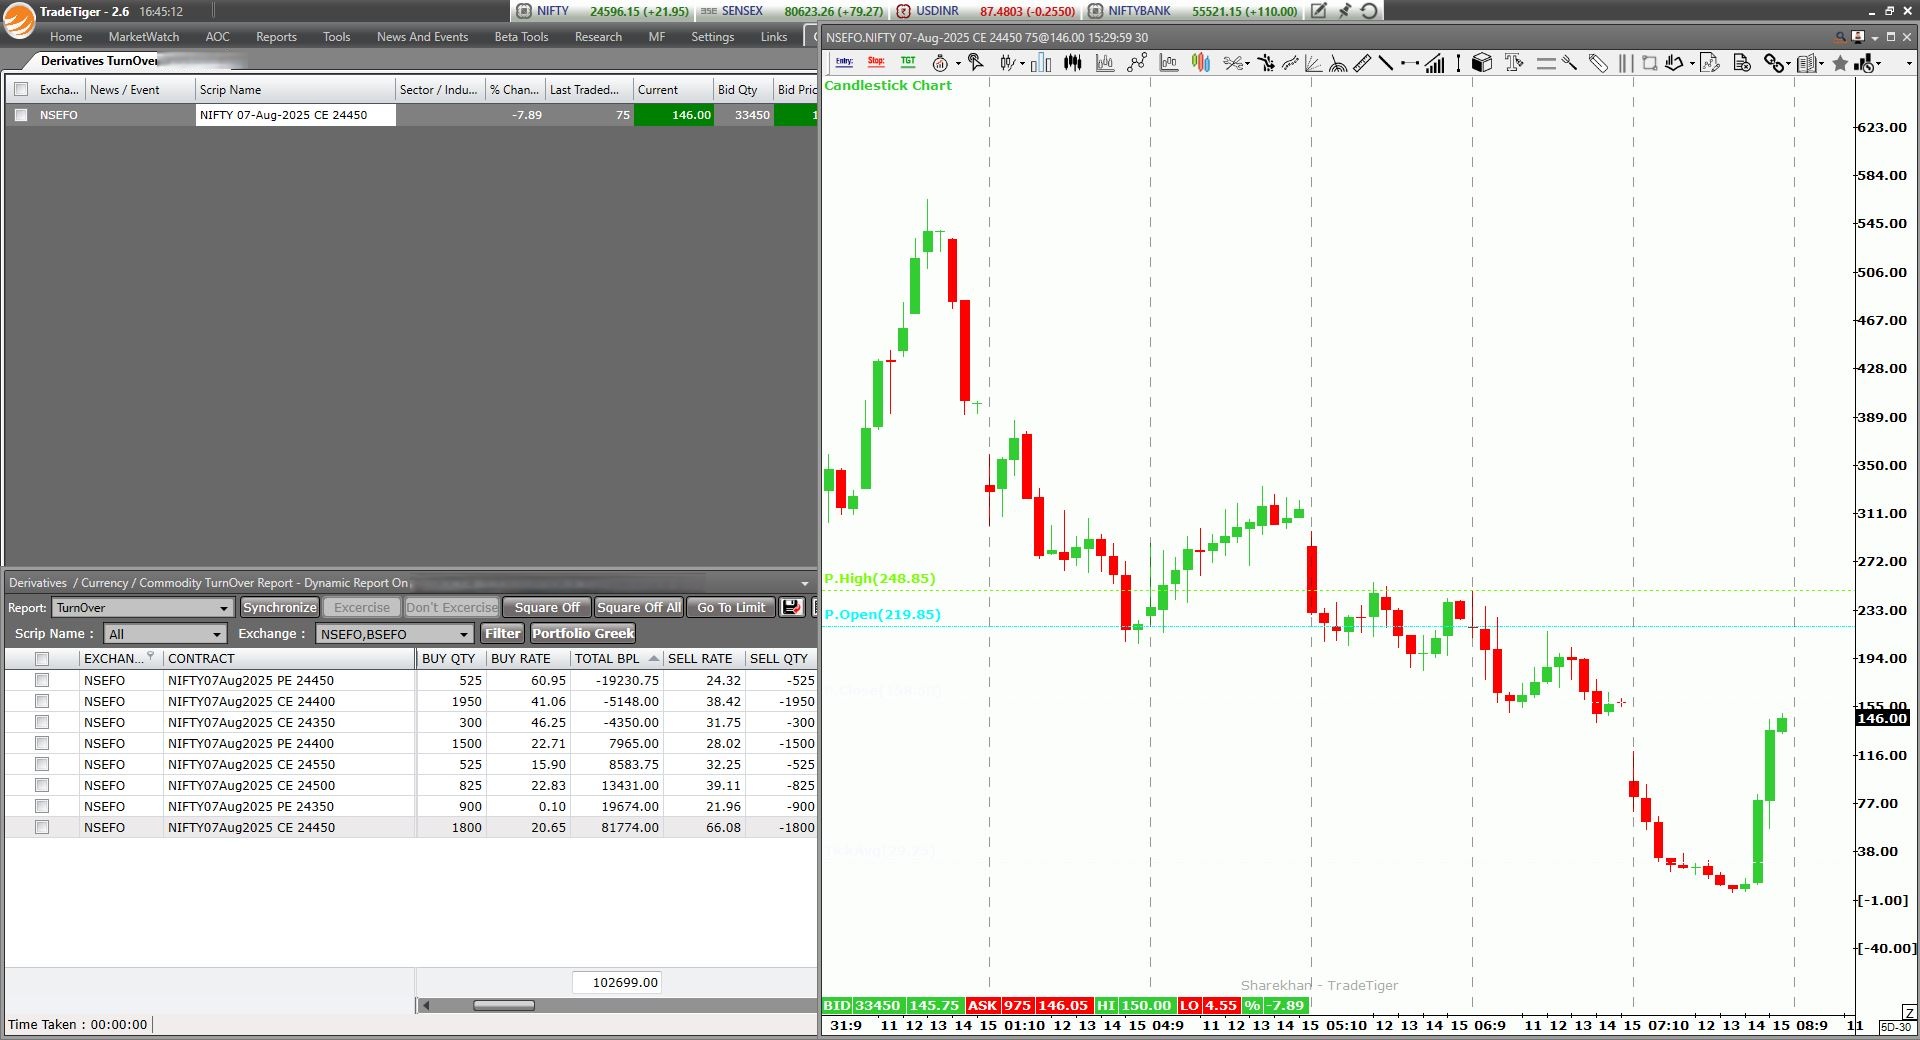Screen dimensions: 1920x1040
Task: Open the Exchange NSEFO,BSEFO dropdown
Action: tap(394, 634)
